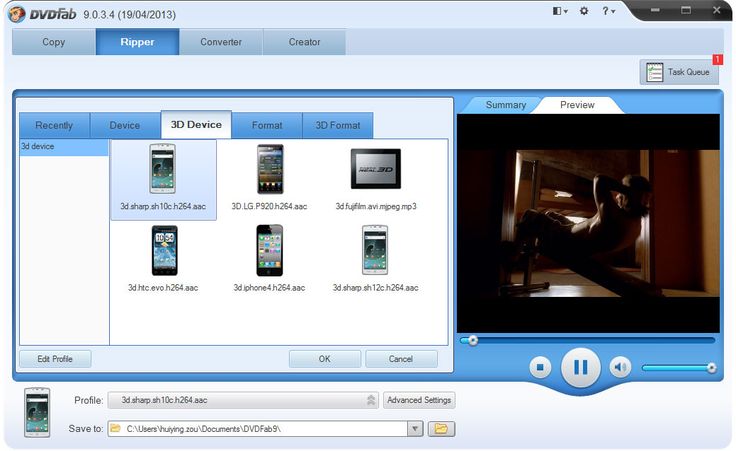
Task: Click the Profile field showing 3d.sharp.sh10c.h264.aac
Action: (243, 400)
